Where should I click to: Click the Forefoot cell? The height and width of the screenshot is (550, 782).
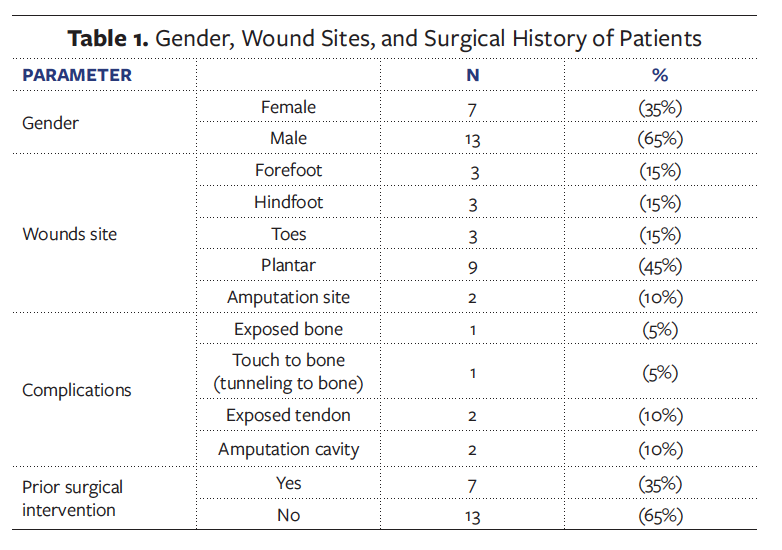(288, 170)
